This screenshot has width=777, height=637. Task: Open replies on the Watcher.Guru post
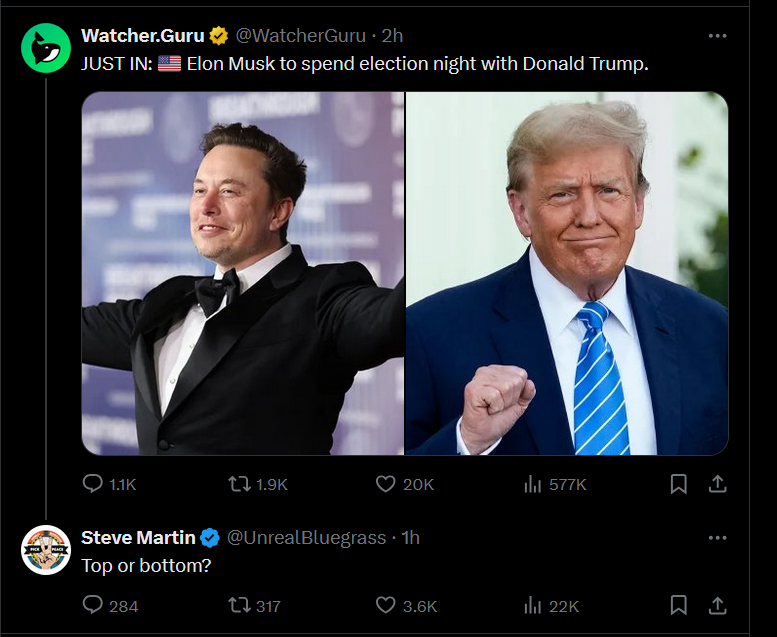click(x=109, y=484)
